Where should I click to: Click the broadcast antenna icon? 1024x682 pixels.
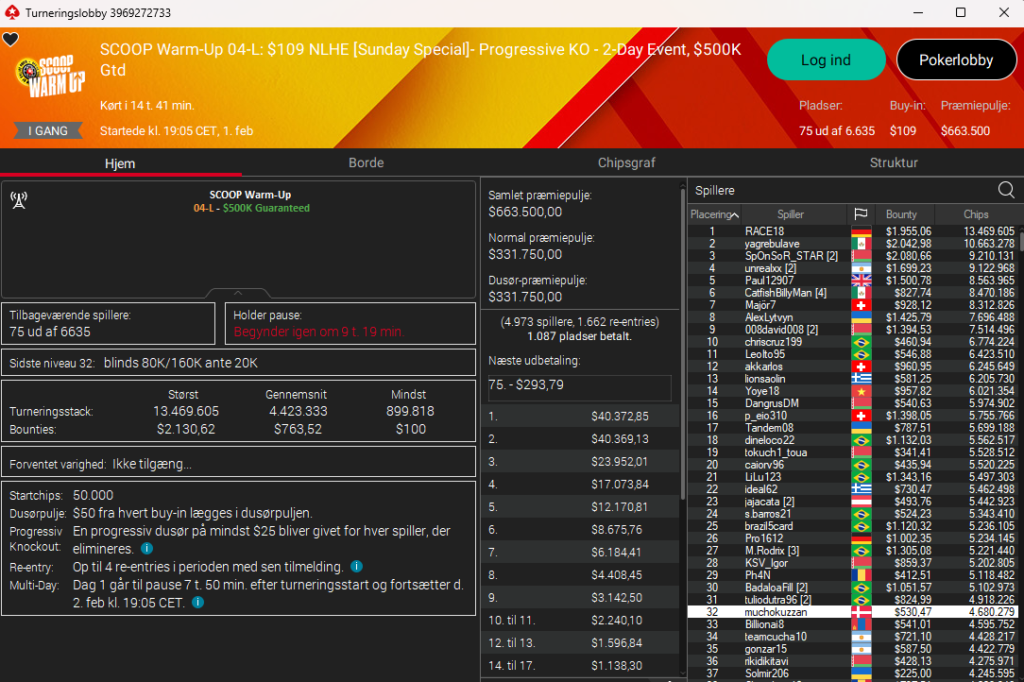pos(18,198)
